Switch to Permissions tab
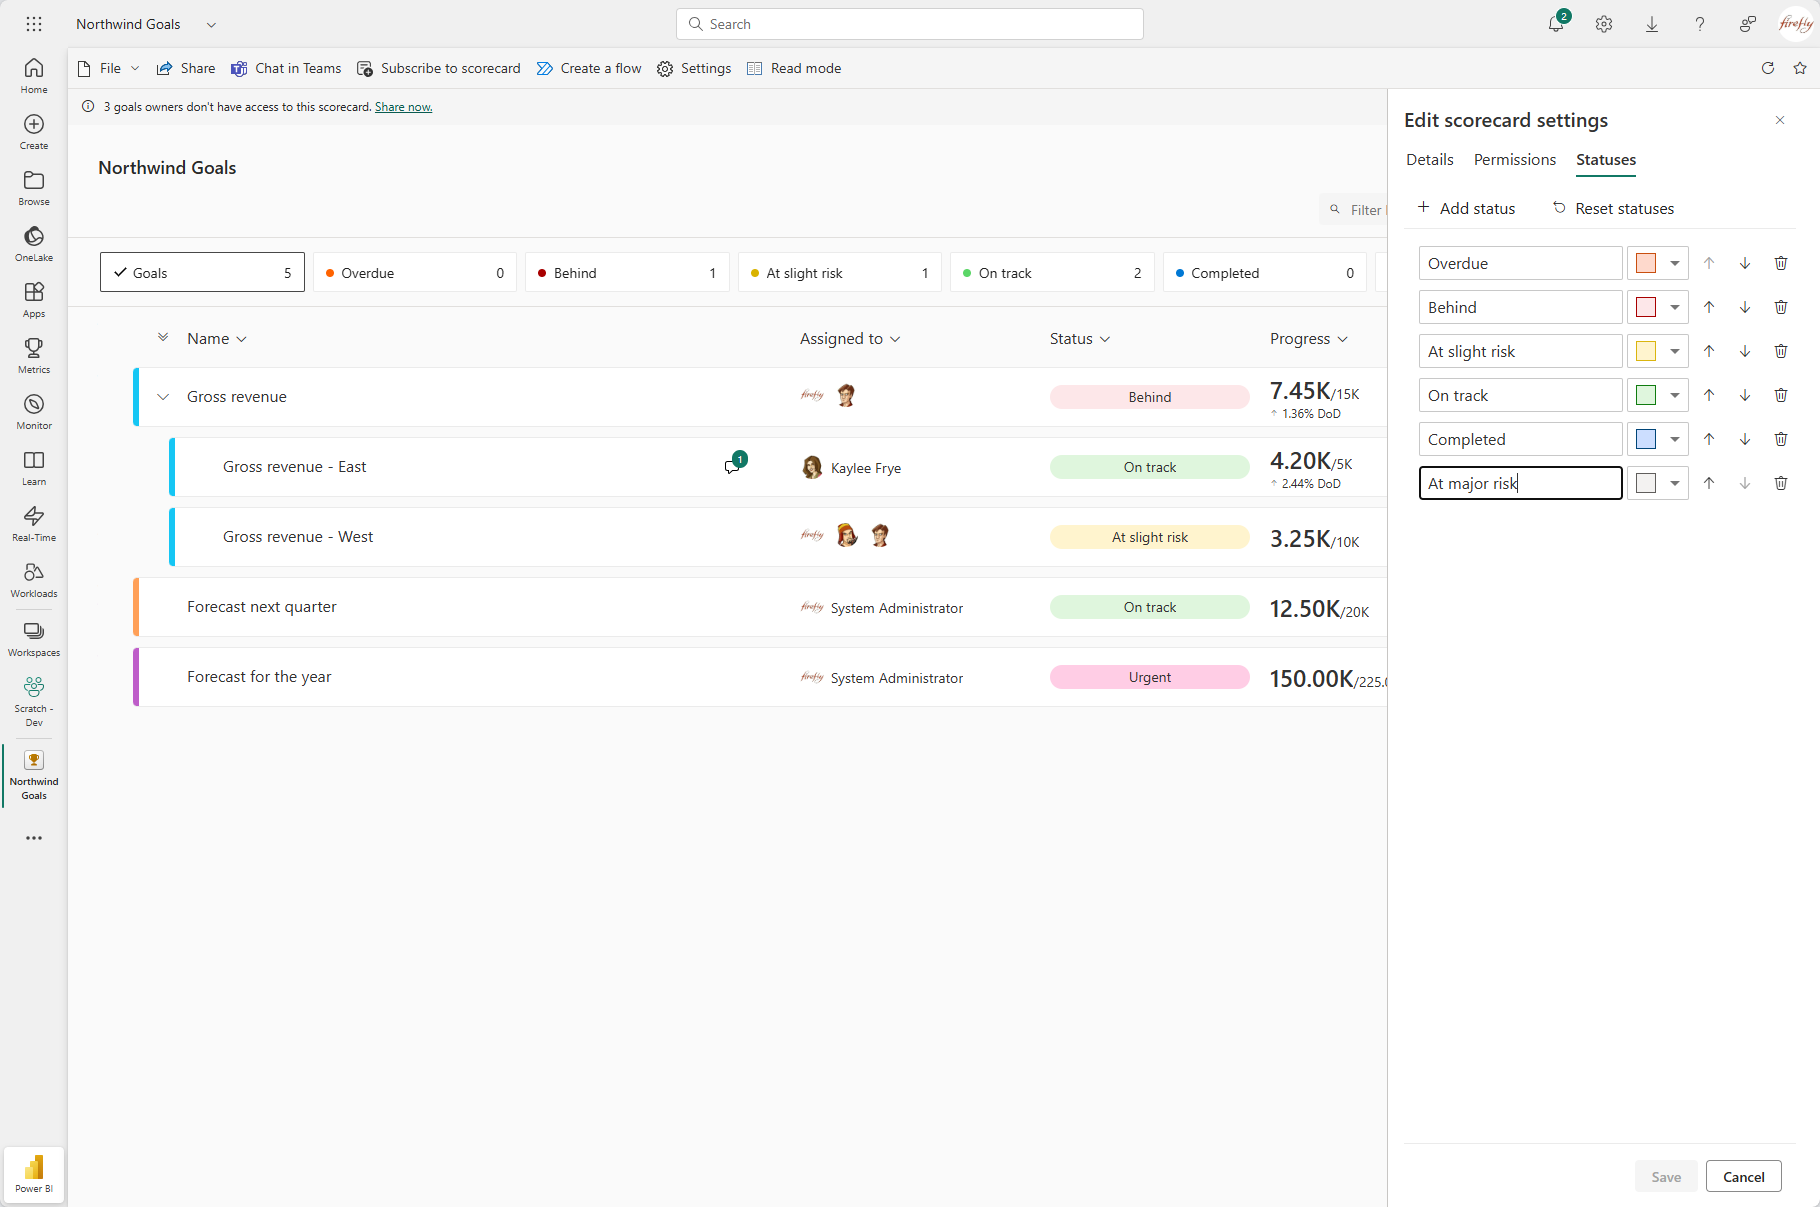 1515,160
